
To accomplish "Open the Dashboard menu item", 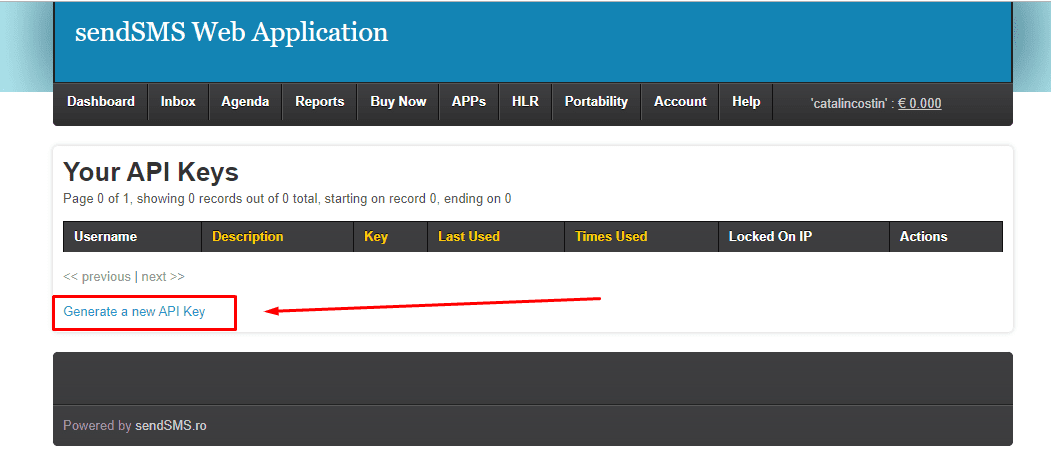I will coord(101,102).
